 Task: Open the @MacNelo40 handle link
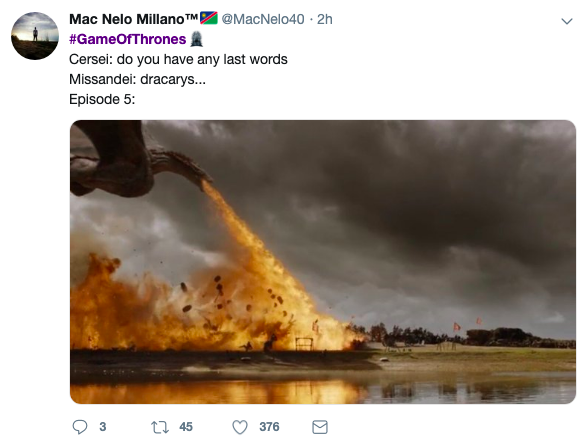coord(263,19)
